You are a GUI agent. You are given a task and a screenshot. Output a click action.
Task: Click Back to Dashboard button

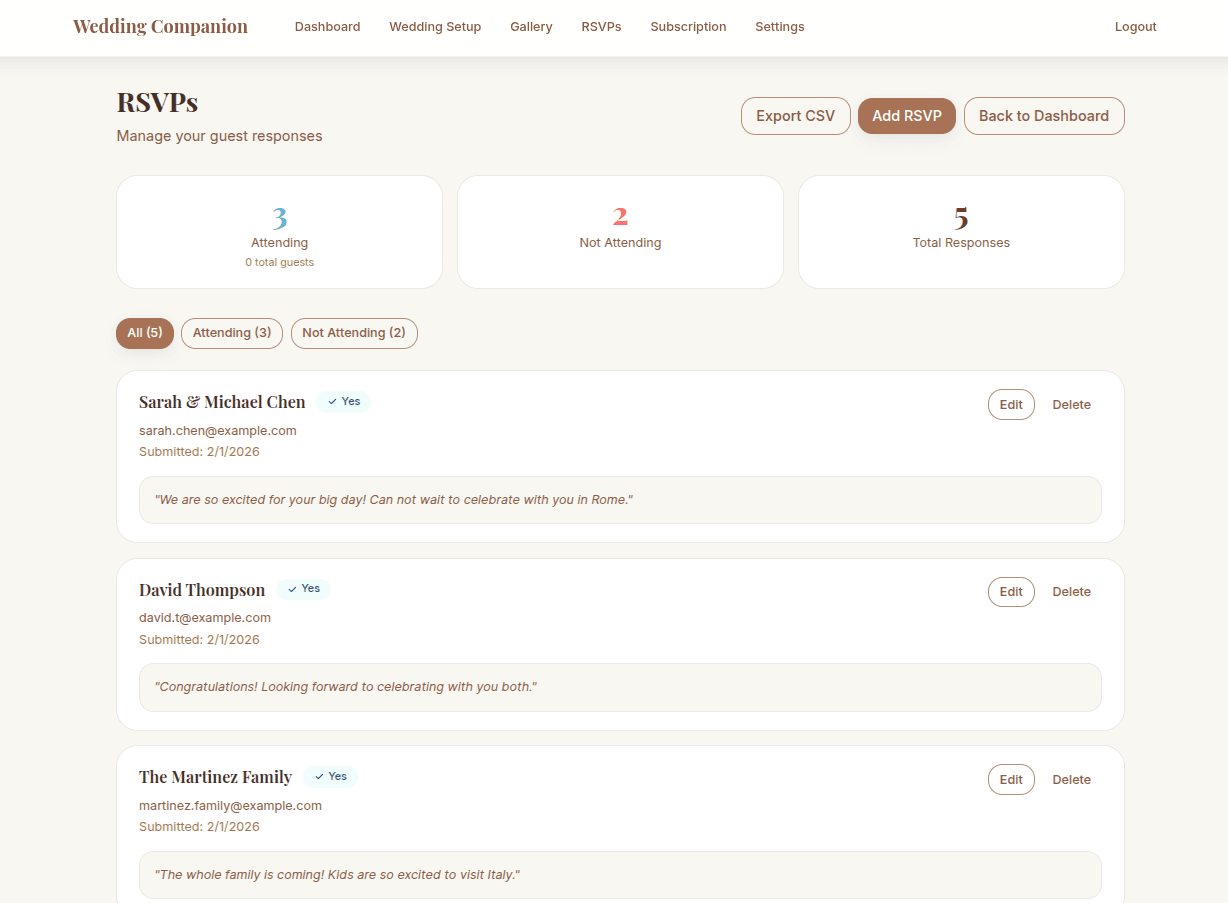[1043, 116]
